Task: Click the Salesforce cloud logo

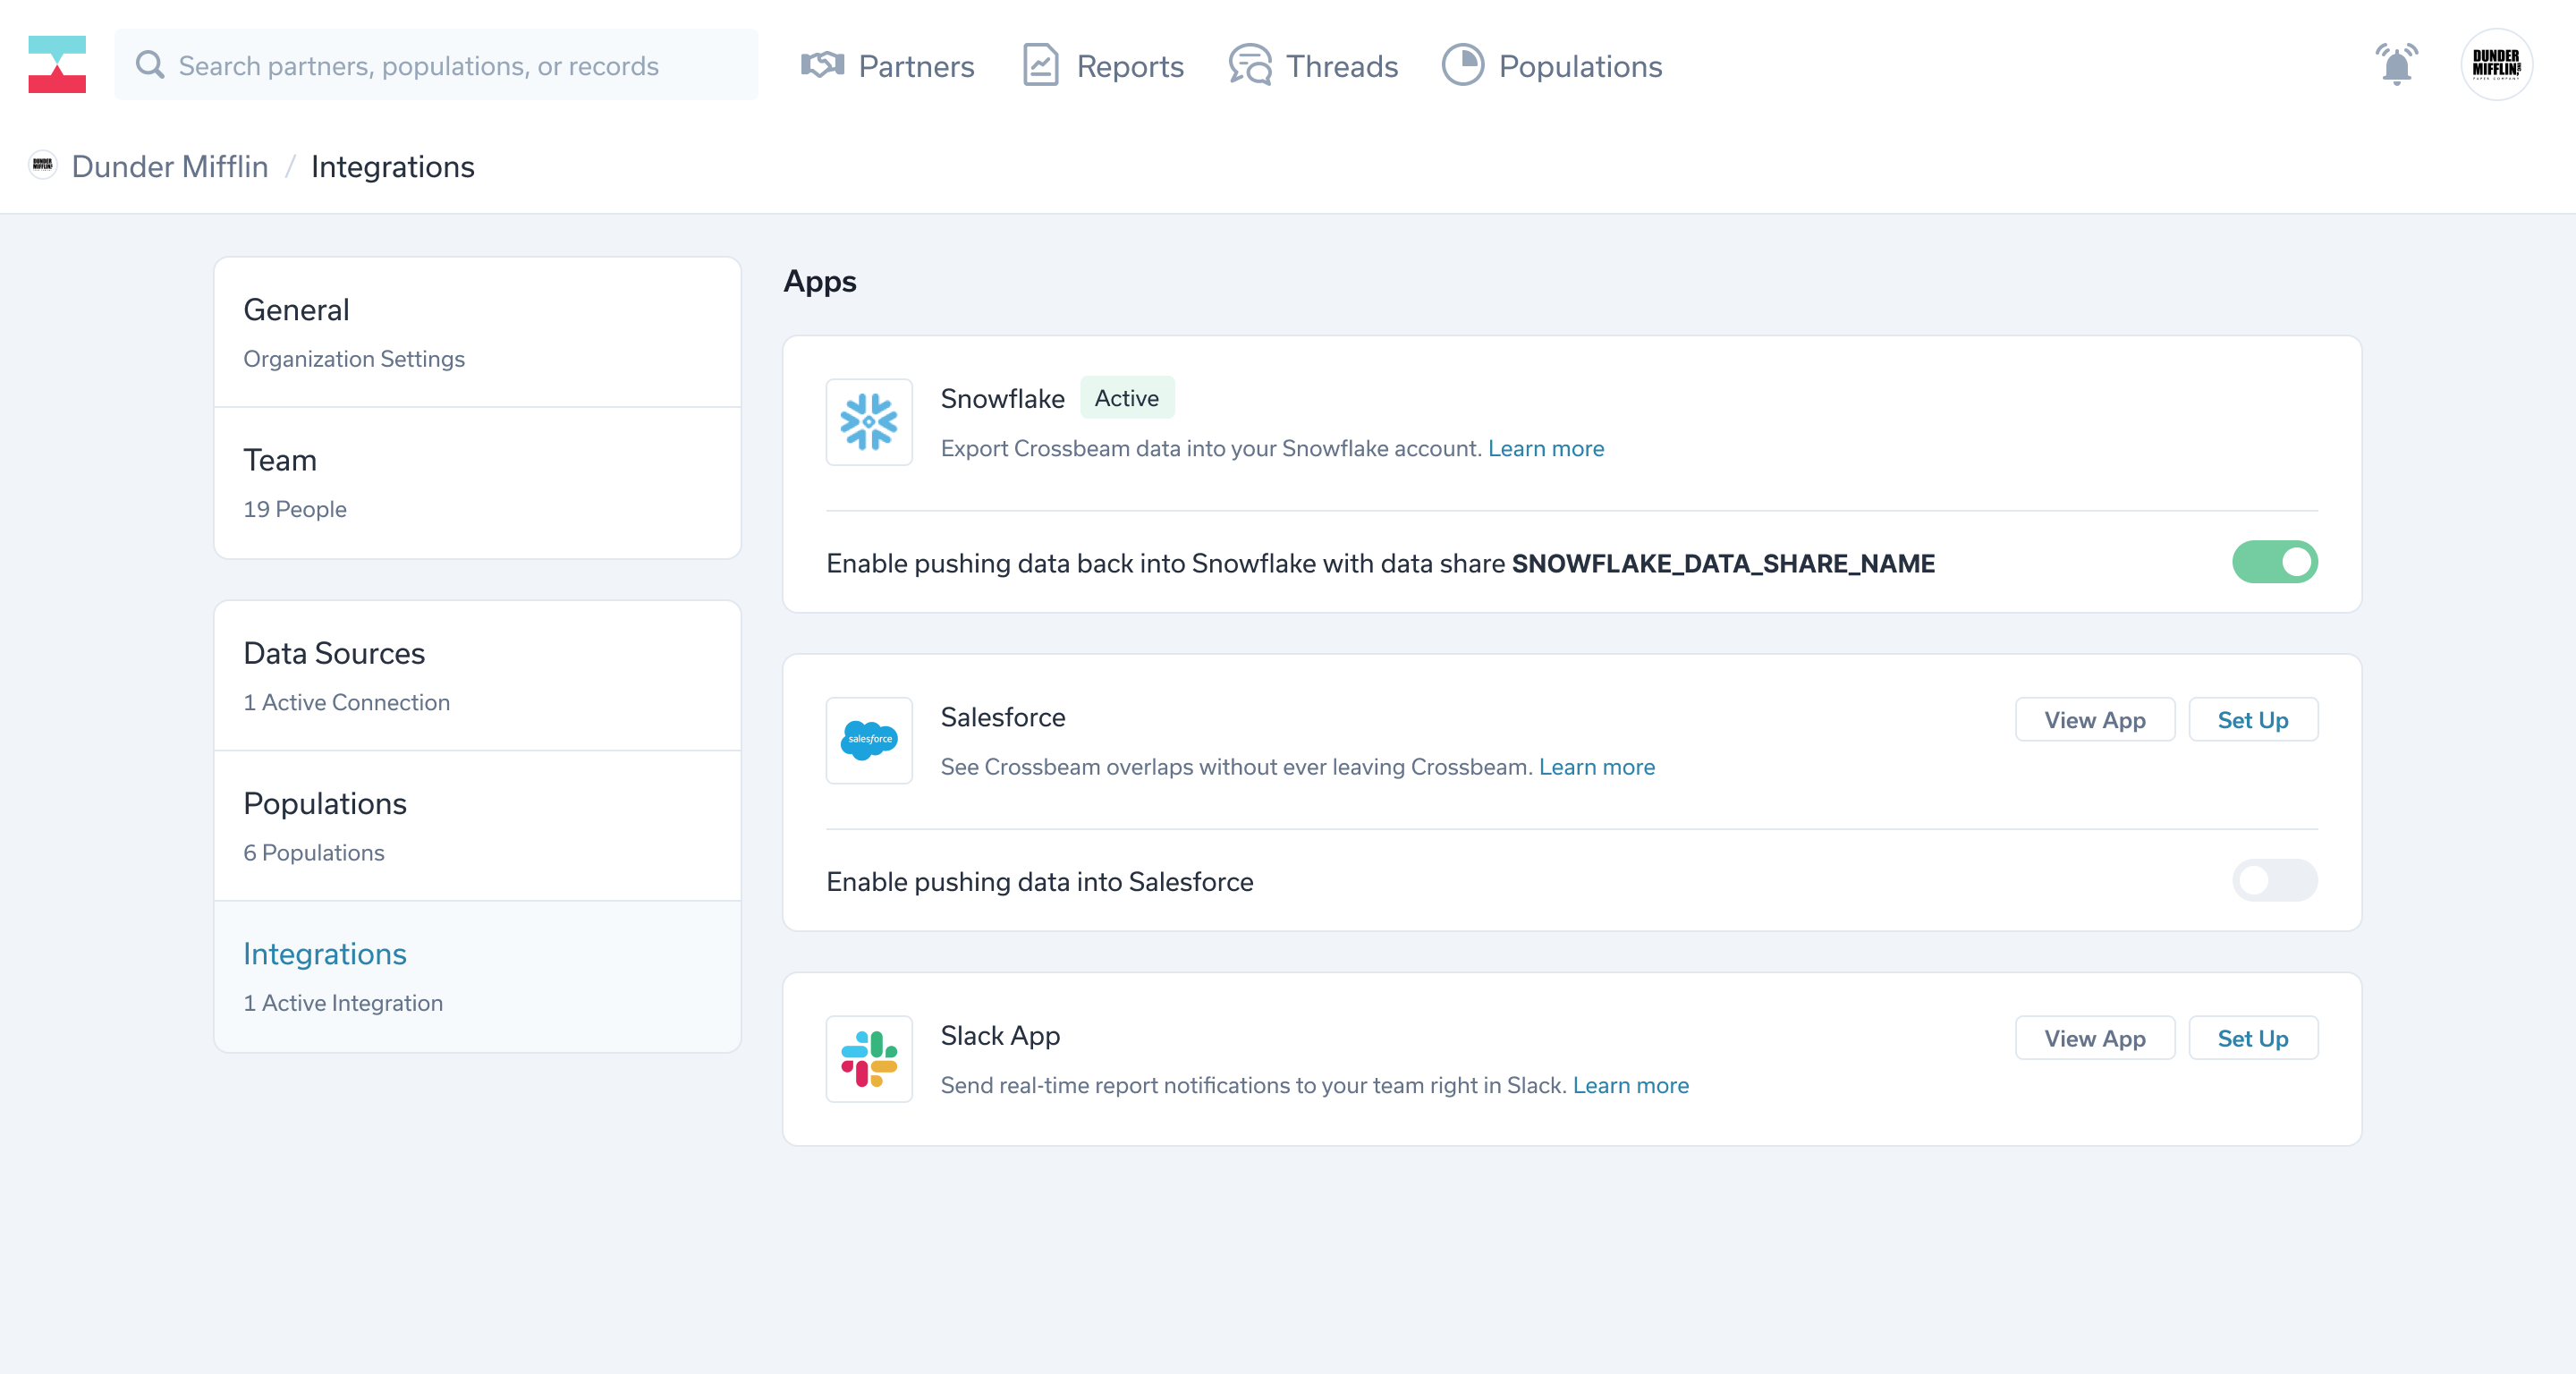Action: [x=868, y=740]
